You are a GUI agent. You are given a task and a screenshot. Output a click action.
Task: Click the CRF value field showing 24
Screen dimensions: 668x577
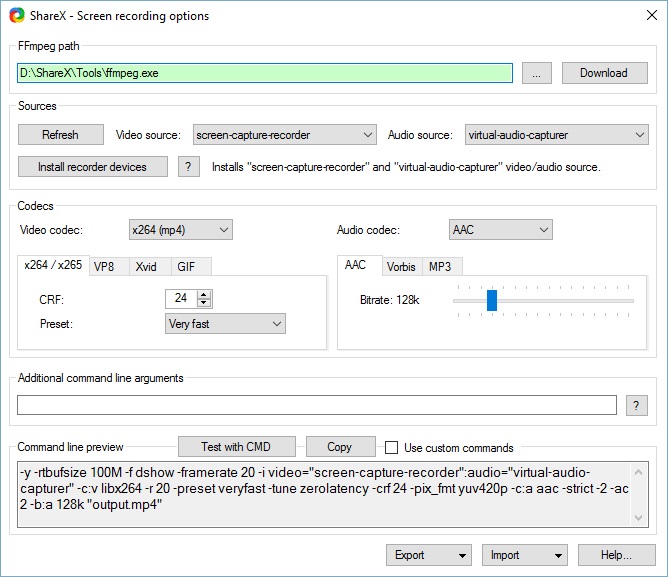click(x=181, y=298)
